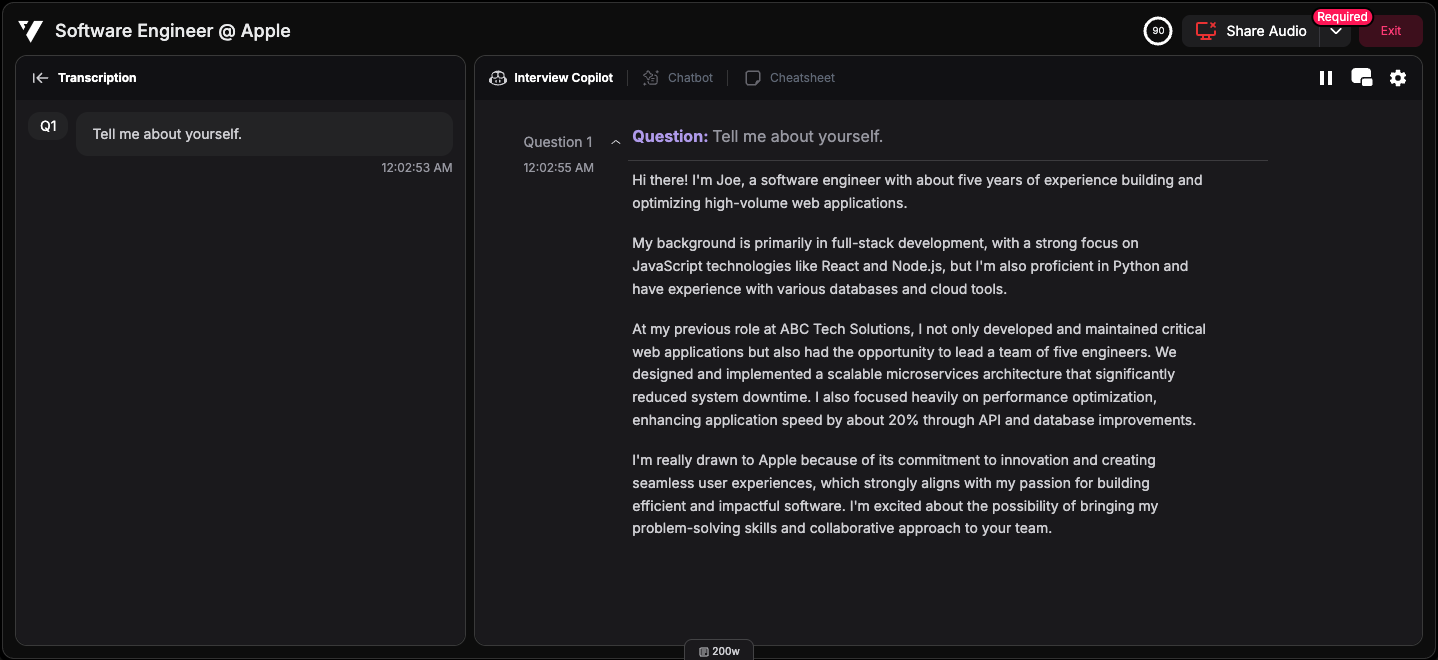The height and width of the screenshot is (660, 1438).
Task: Collapse Question 1 using the chevron
Action: 616,142
